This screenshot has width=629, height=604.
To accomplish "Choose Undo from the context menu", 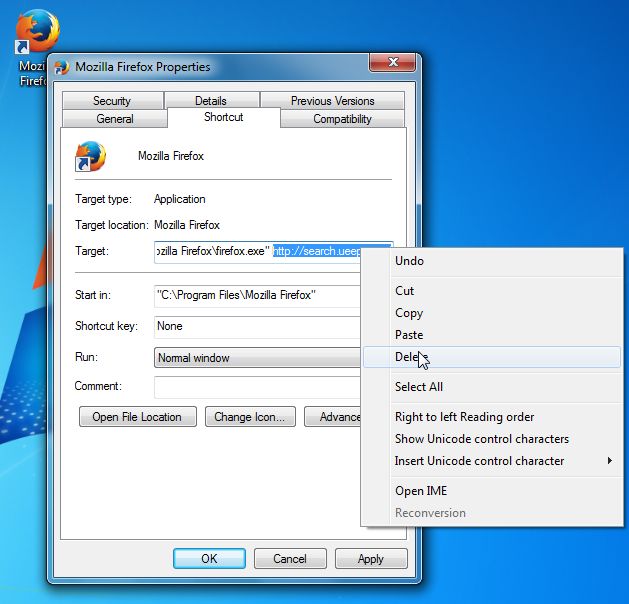I will click(x=492, y=261).
